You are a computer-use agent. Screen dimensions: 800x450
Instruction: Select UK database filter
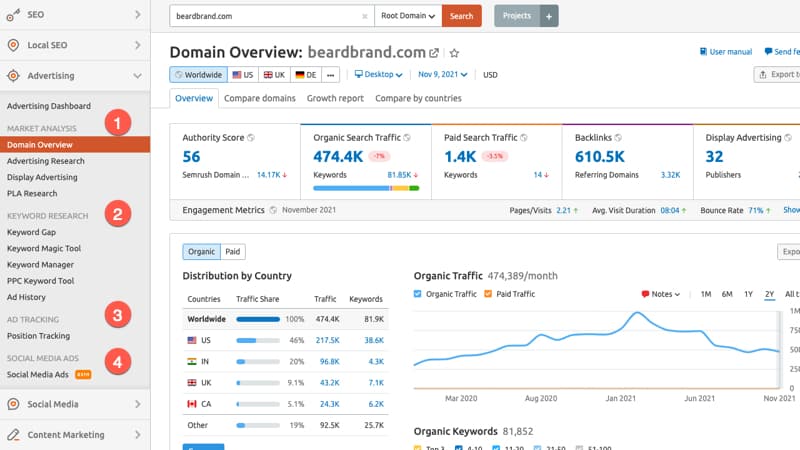tap(274, 74)
